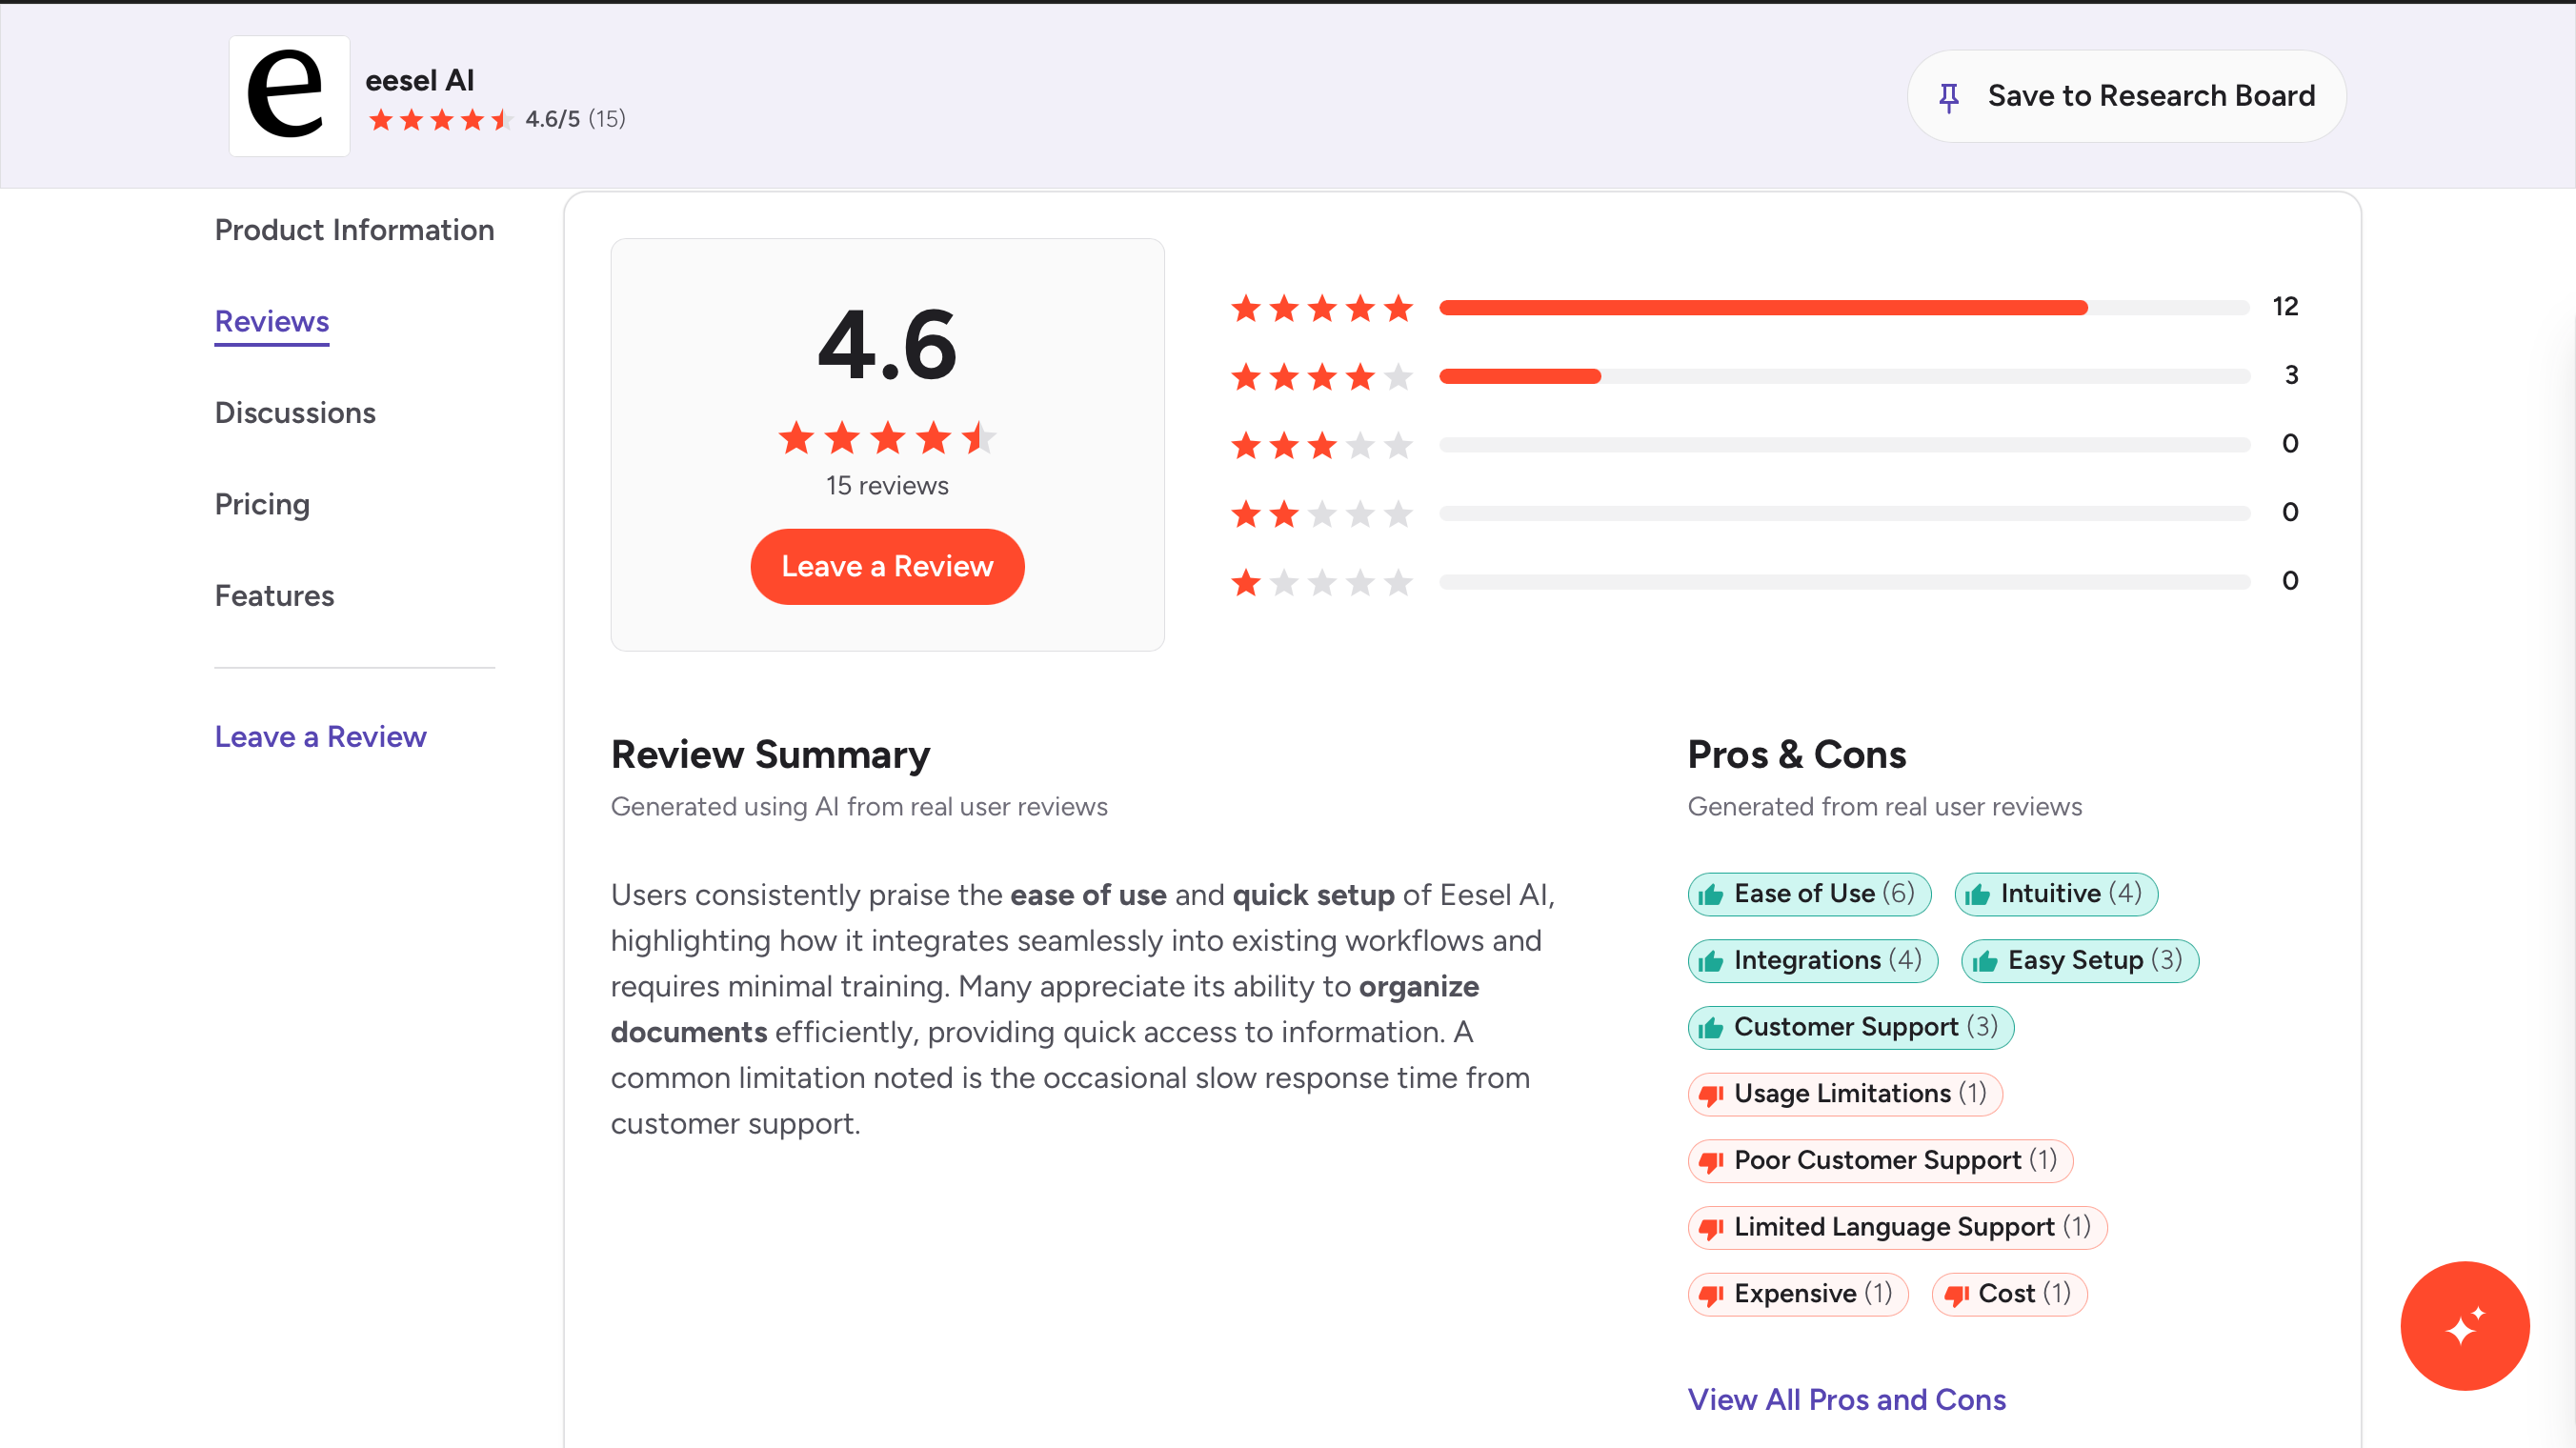
Task: Click thumbs-down icon on Cost tag
Action: pyautogui.click(x=1955, y=1294)
